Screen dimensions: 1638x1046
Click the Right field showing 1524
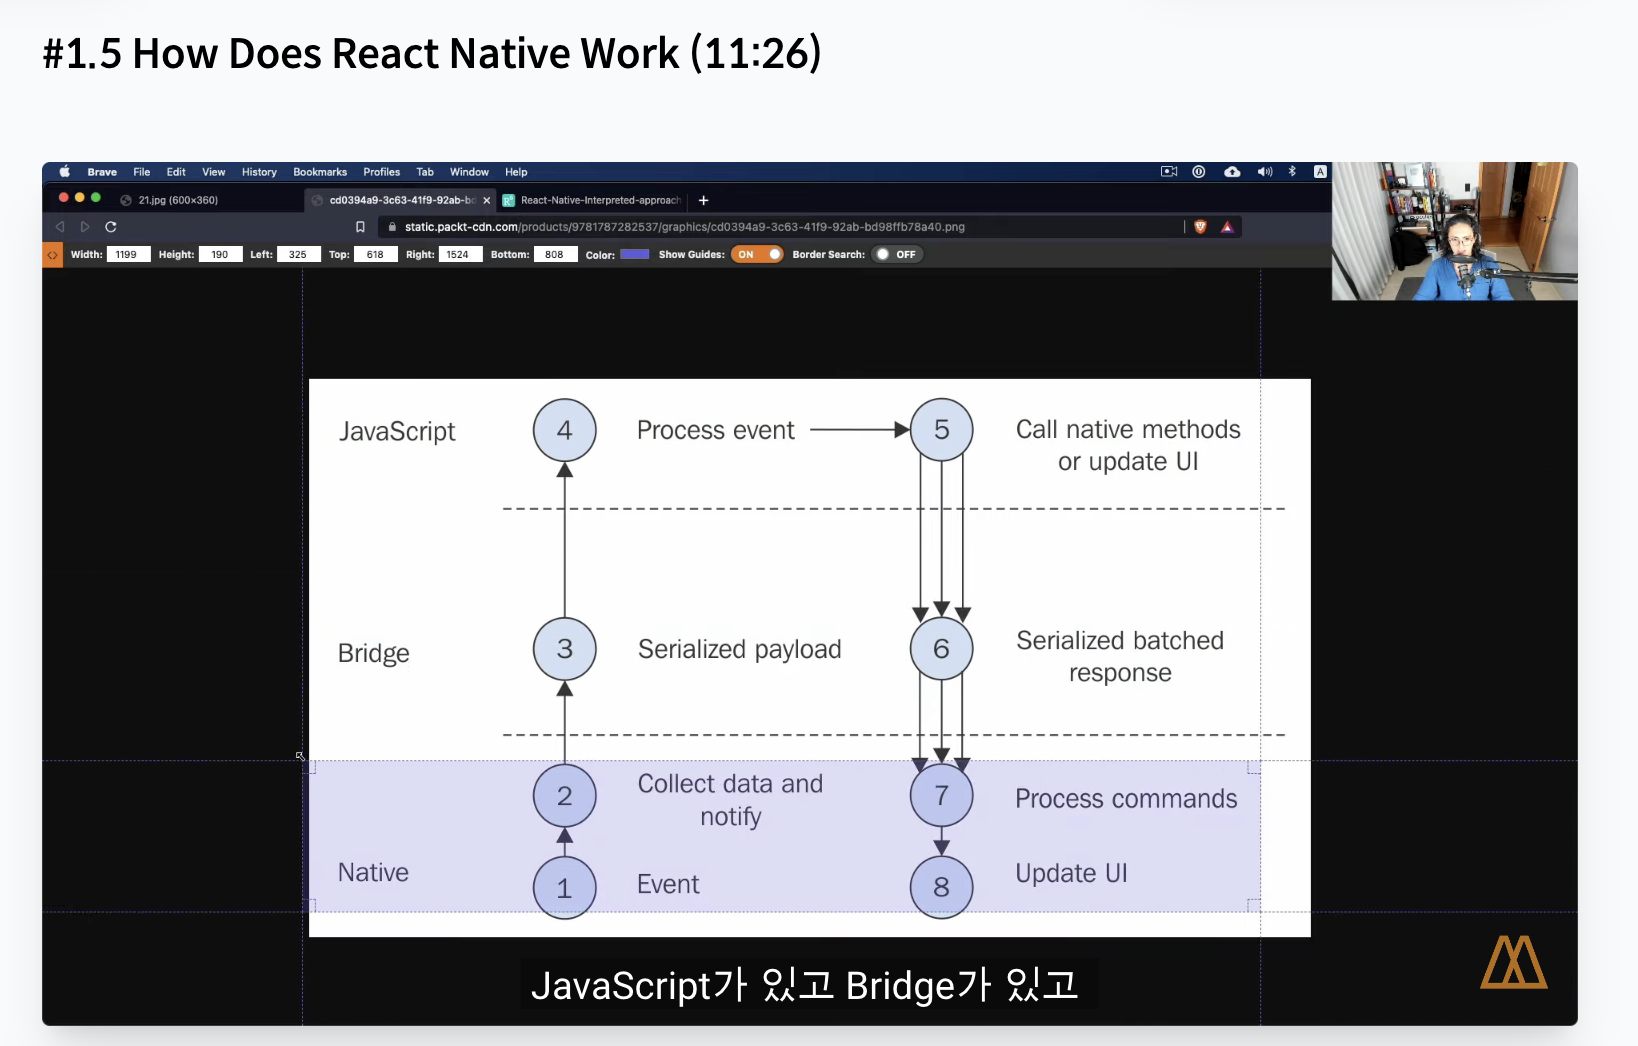459,255
